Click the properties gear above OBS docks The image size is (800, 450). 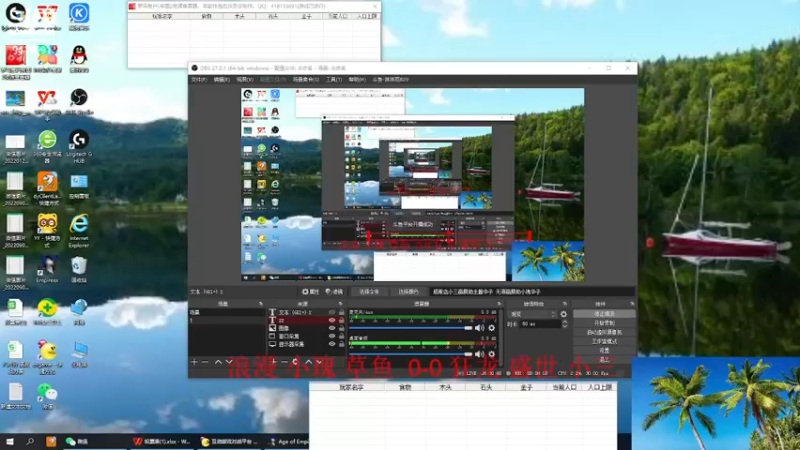click(x=310, y=292)
